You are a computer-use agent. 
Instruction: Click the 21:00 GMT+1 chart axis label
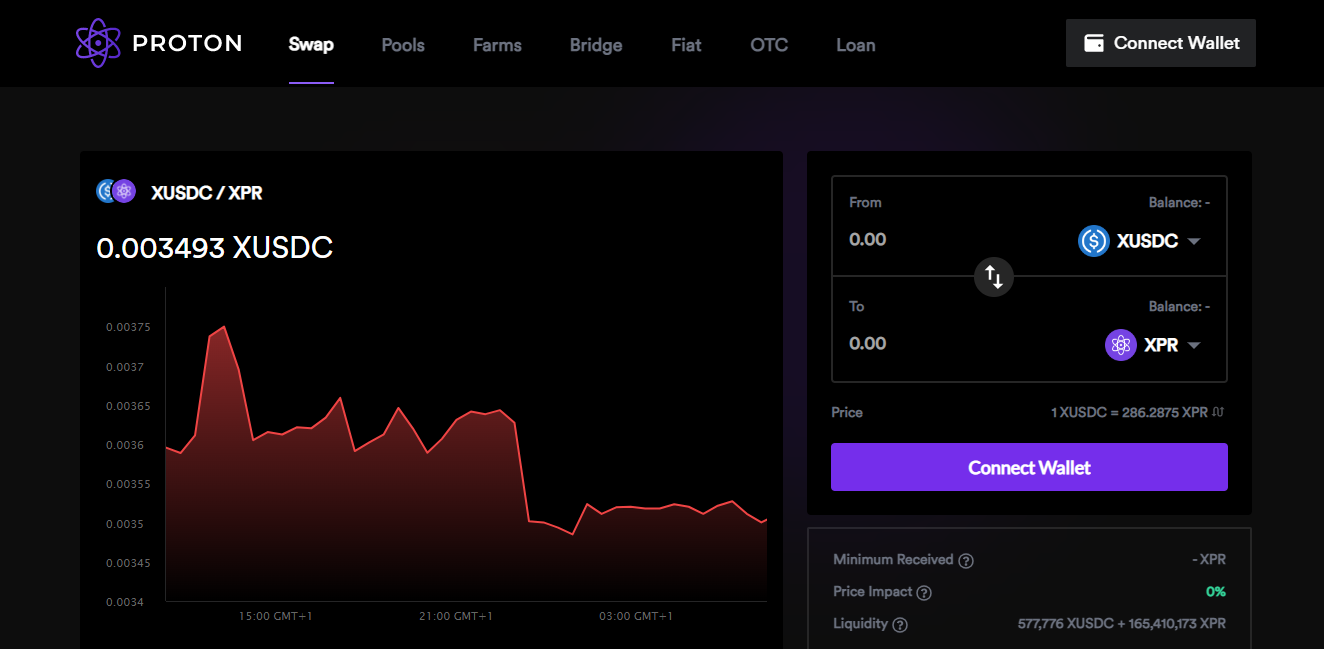pyautogui.click(x=455, y=616)
